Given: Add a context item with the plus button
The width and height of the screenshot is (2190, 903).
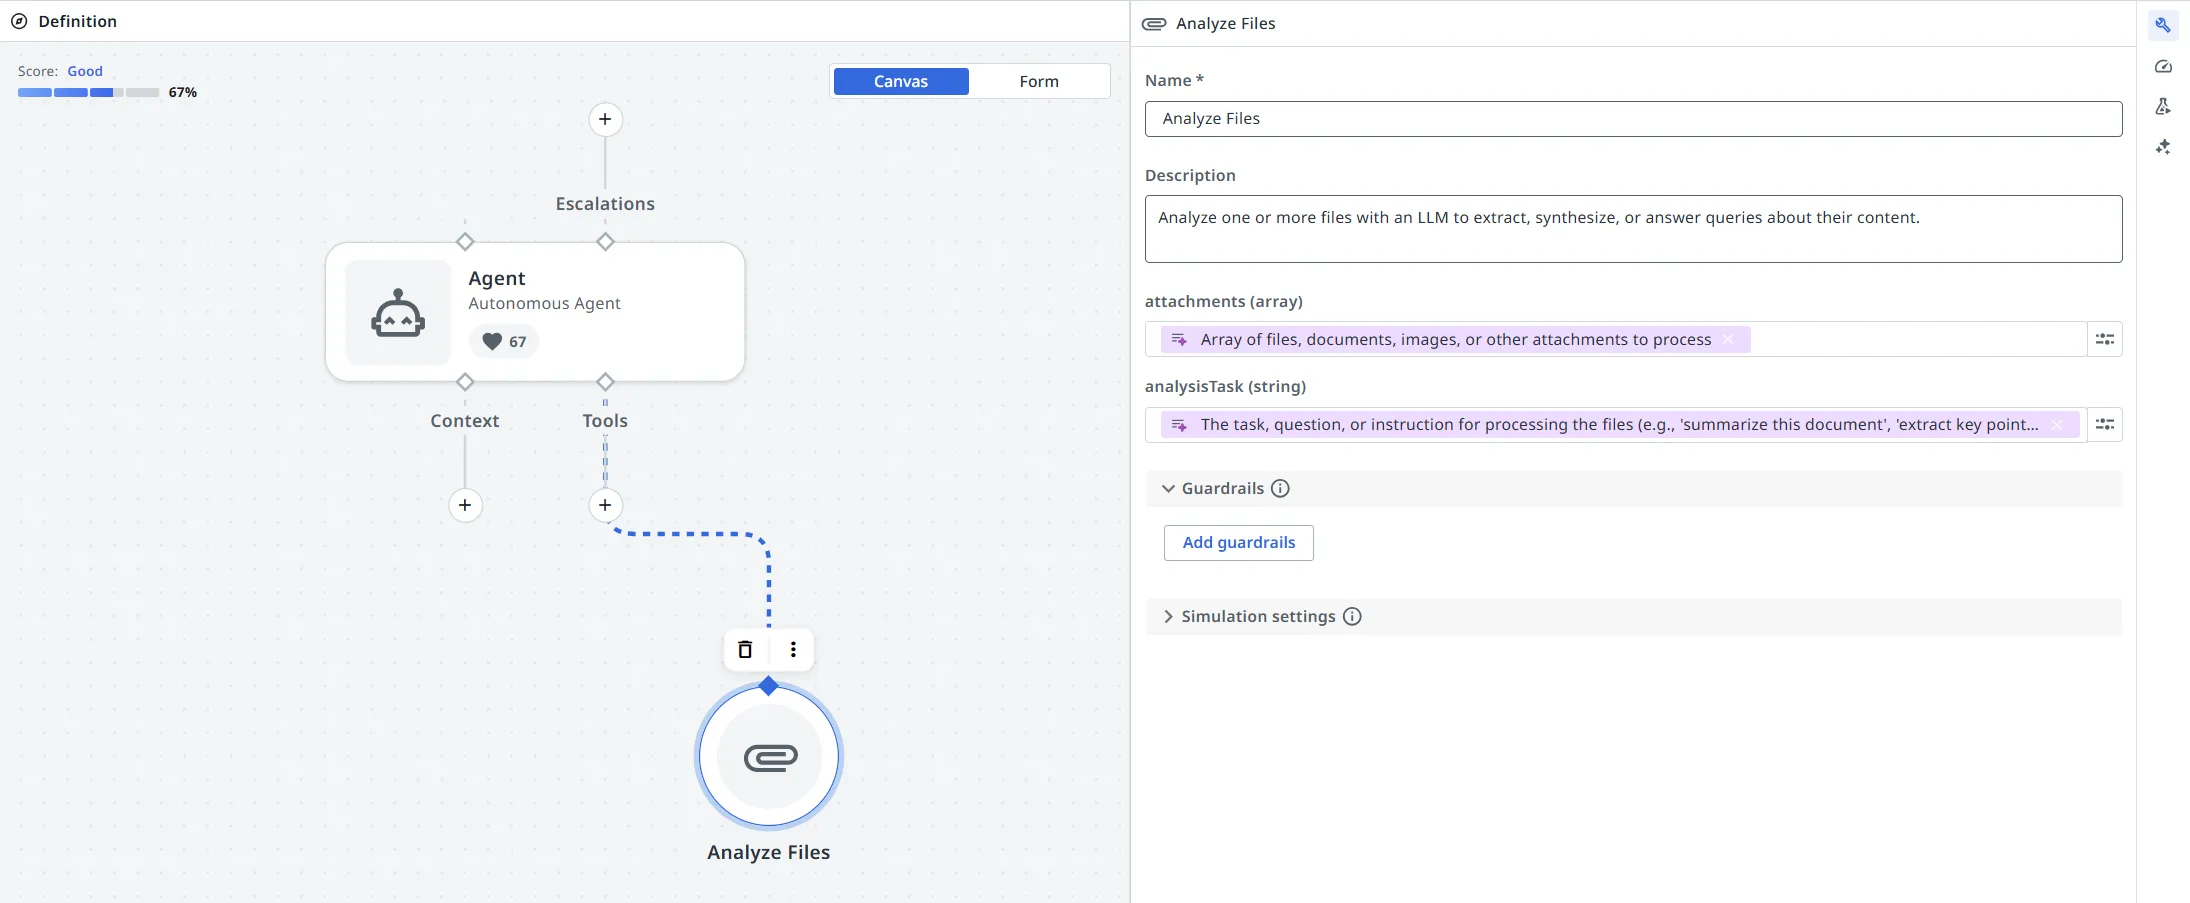Looking at the screenshot, I should (x=465, y=505).
